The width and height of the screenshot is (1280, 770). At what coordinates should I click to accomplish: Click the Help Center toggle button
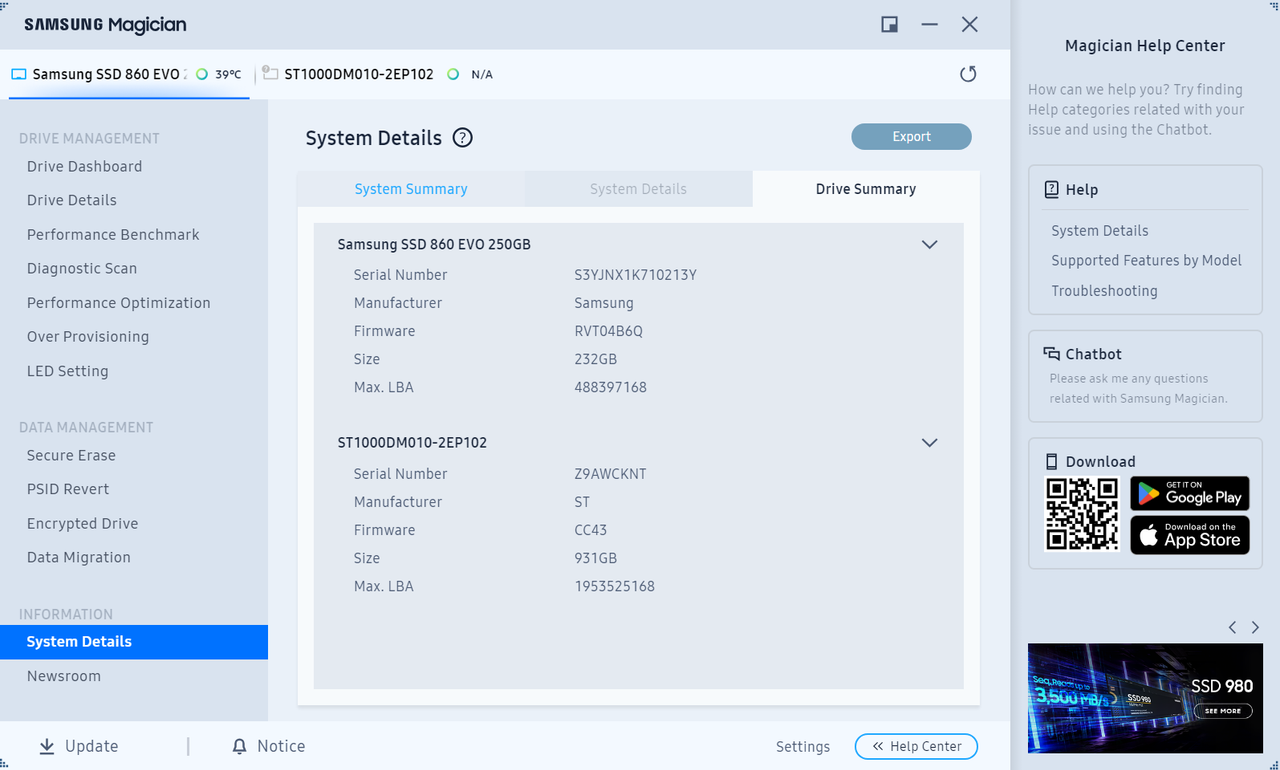pyautogui.click(x=916, y=746)
